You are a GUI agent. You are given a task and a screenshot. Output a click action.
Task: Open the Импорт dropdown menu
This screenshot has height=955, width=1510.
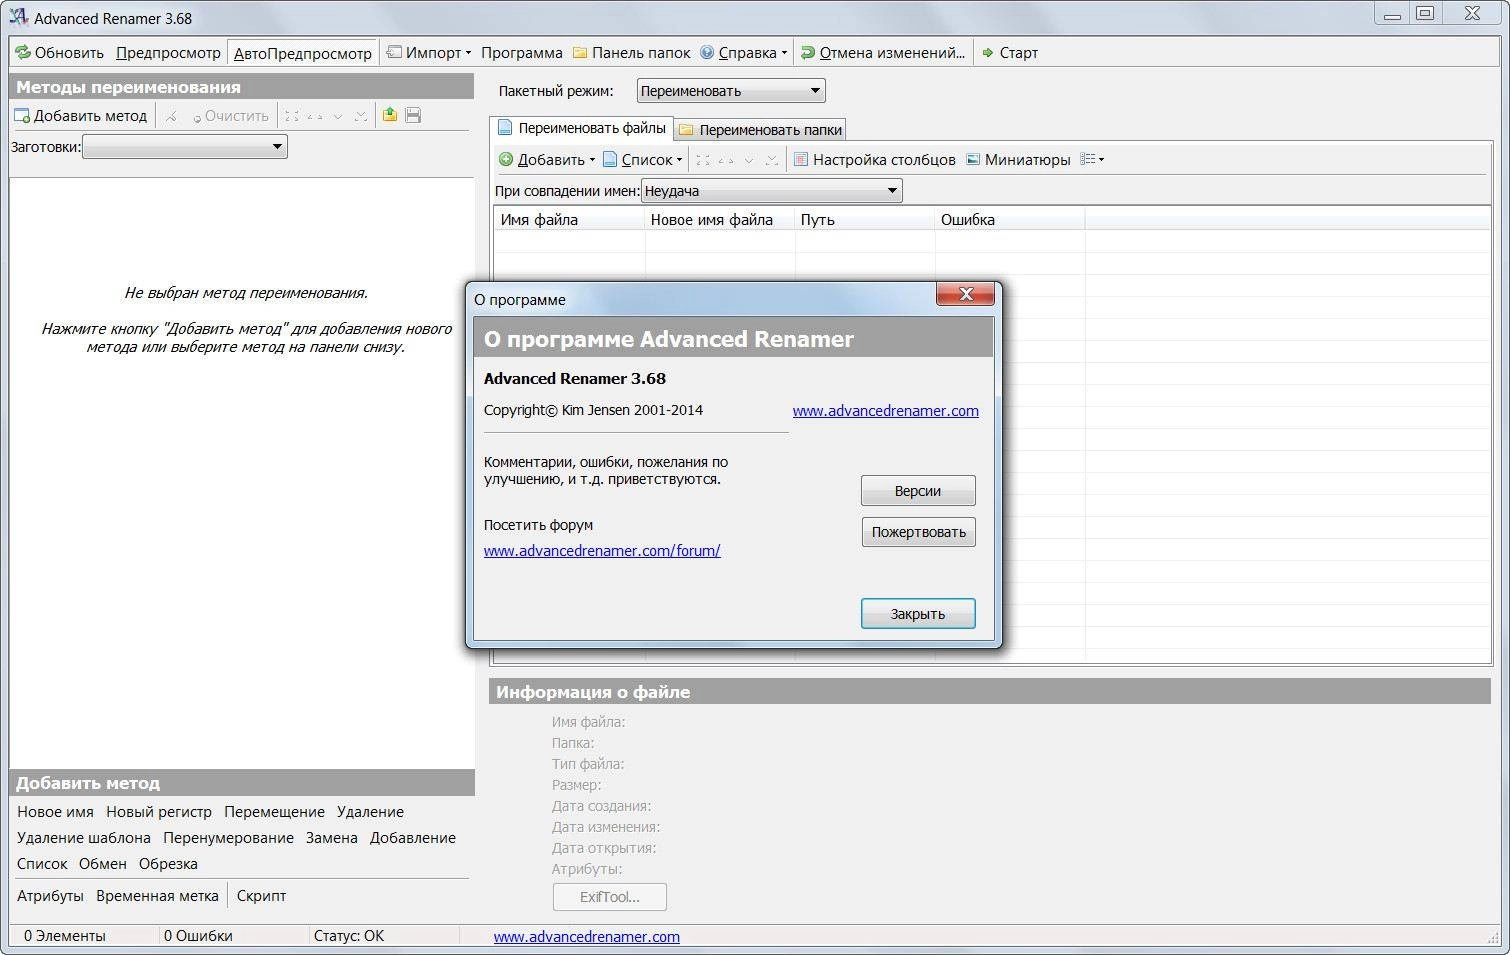click(429, 52)
